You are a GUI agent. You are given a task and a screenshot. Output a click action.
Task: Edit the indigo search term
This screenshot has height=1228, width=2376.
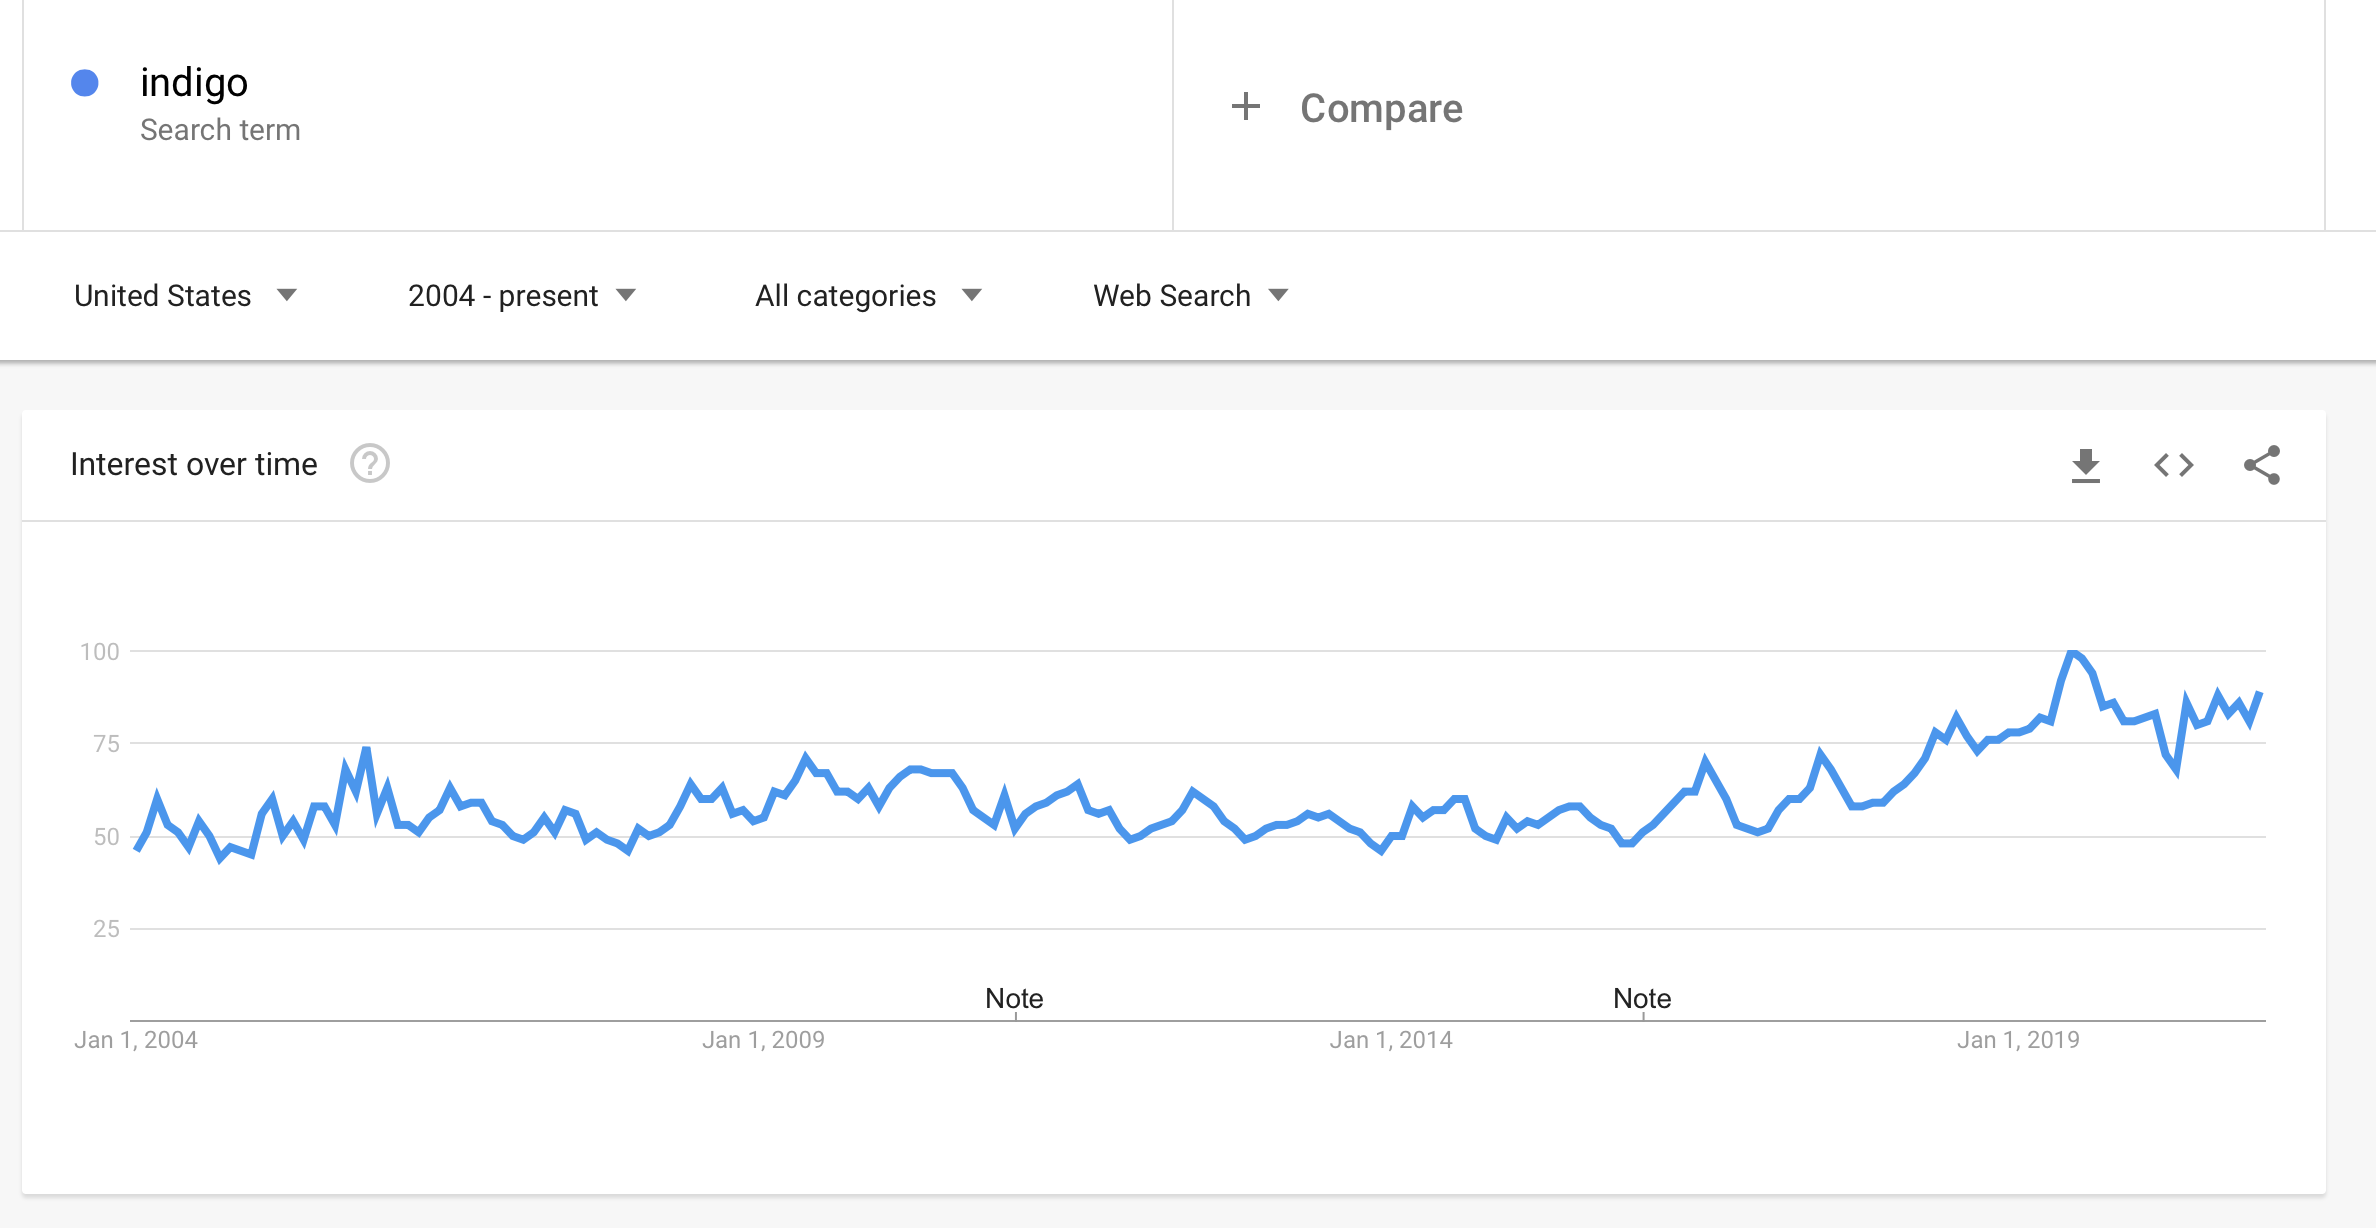194,83
